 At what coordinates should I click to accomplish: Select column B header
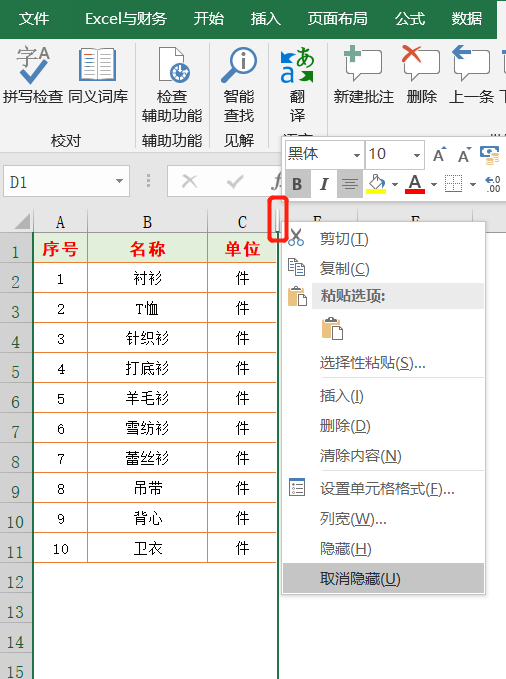[147, 222]
